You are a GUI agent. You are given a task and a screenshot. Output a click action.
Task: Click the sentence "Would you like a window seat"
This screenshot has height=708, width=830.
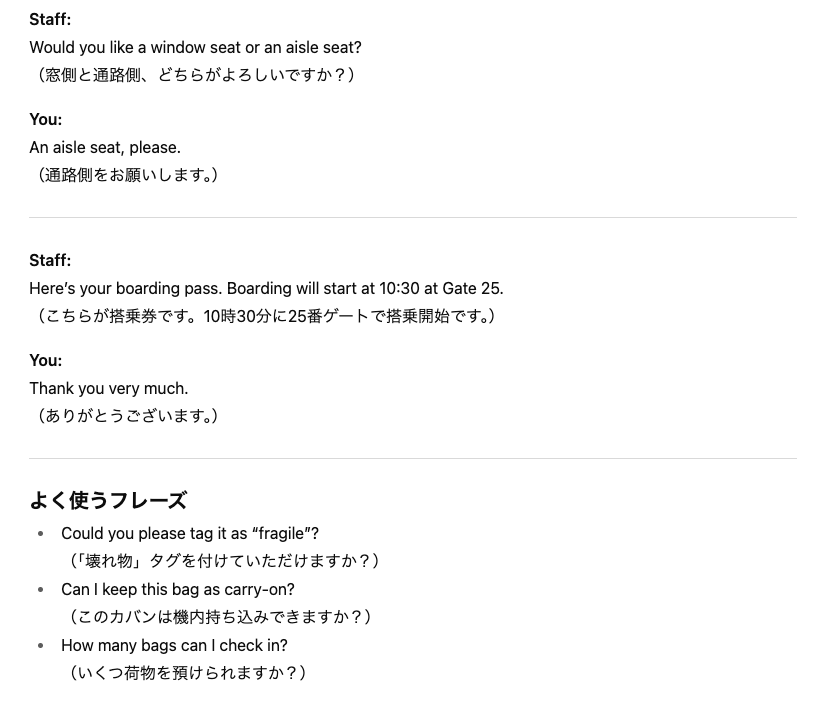tap(195, 48)
